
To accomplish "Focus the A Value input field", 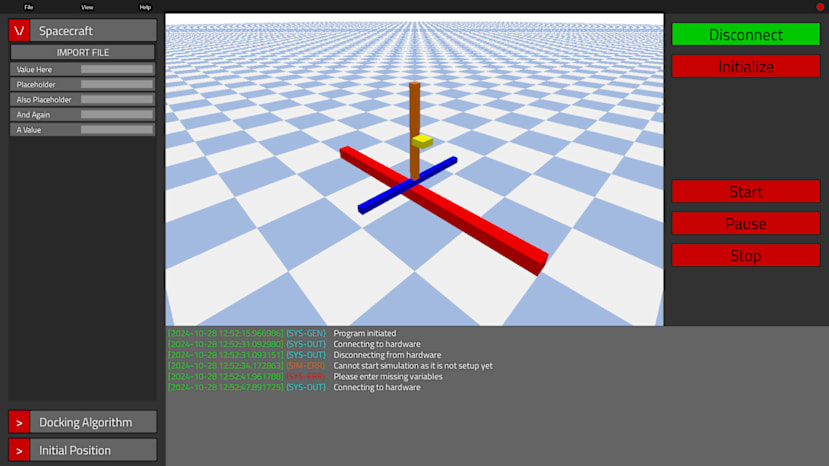I will (x=117, y=130).
